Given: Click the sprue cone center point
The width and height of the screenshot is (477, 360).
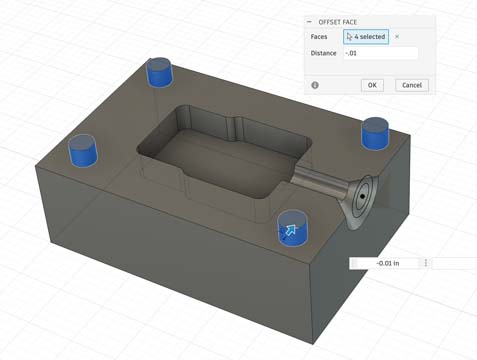Looking at the screenshot, I should (362, 196).
